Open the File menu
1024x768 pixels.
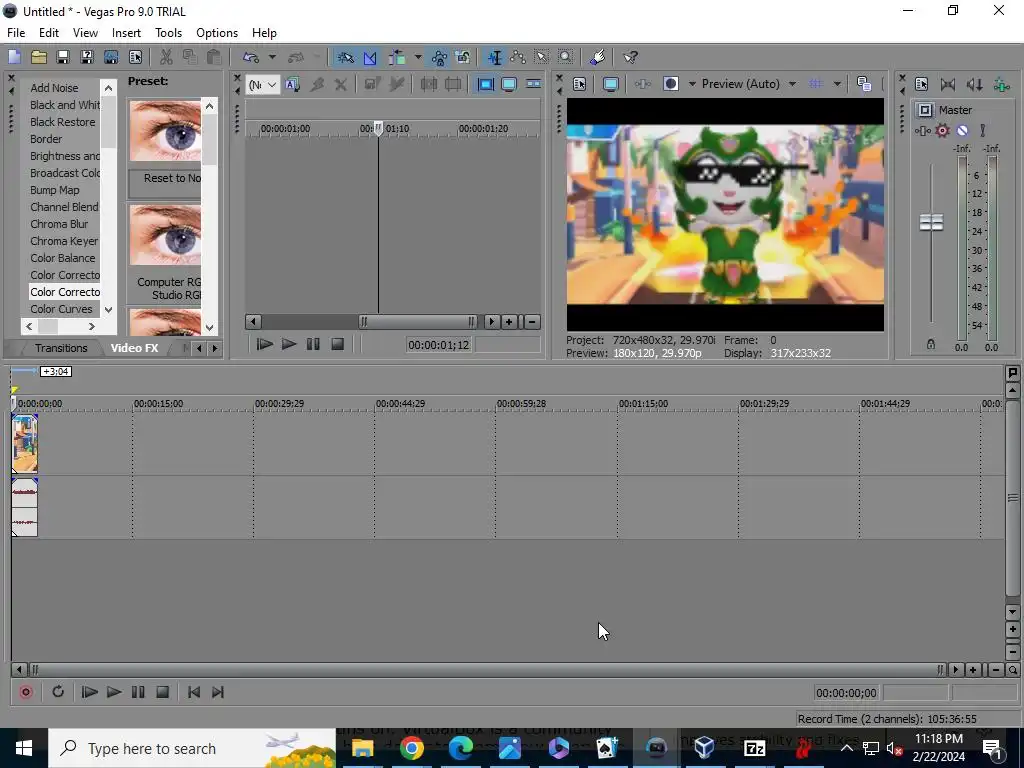pyautogui.click(x=16, y=33)
